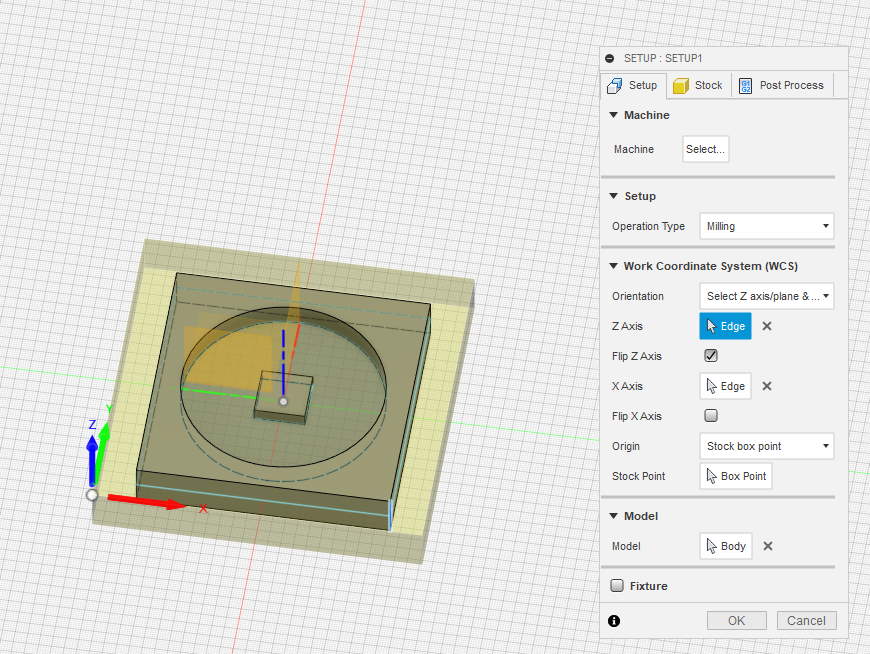Collapse the Work Coordinate System section
Image resolution: width=870 pixels, height=654 pixels.
(x=614, y=266)
